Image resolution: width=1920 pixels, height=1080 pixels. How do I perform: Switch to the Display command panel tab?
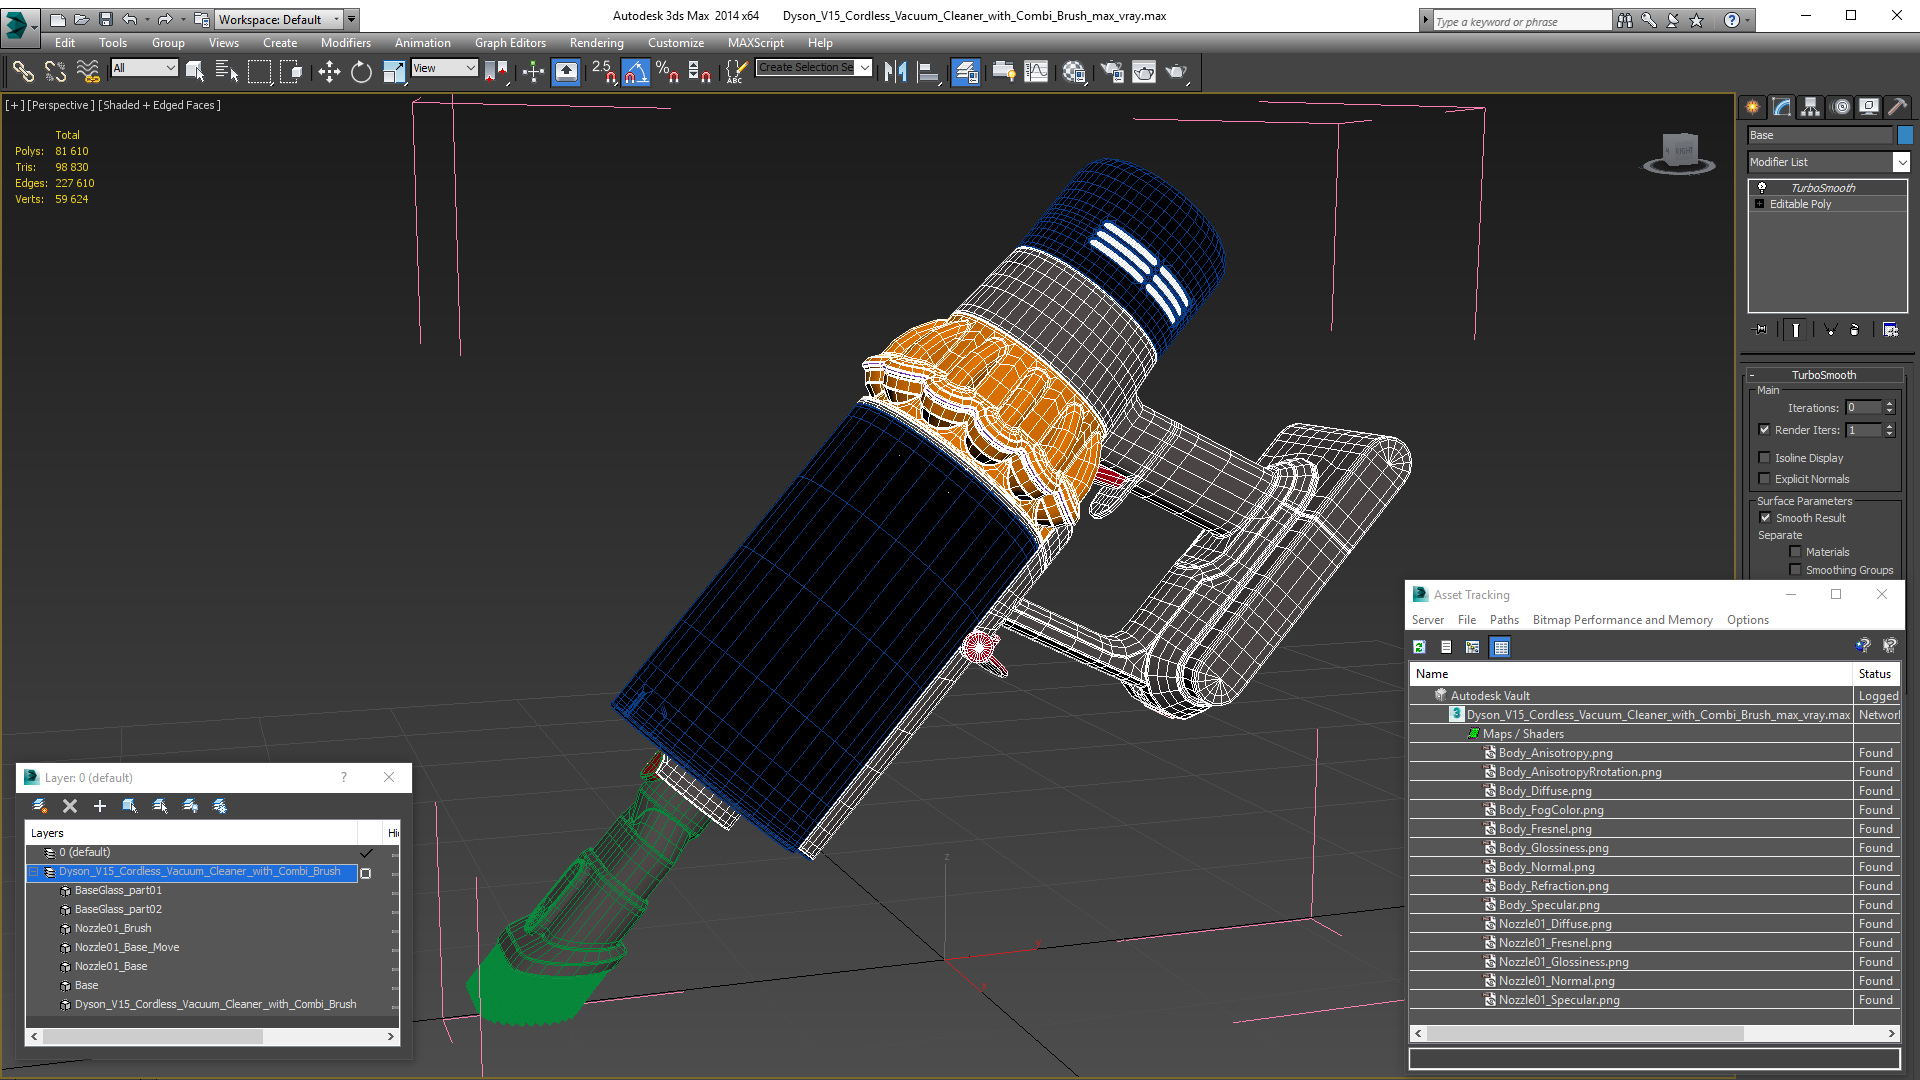[x=1868, y=107]
